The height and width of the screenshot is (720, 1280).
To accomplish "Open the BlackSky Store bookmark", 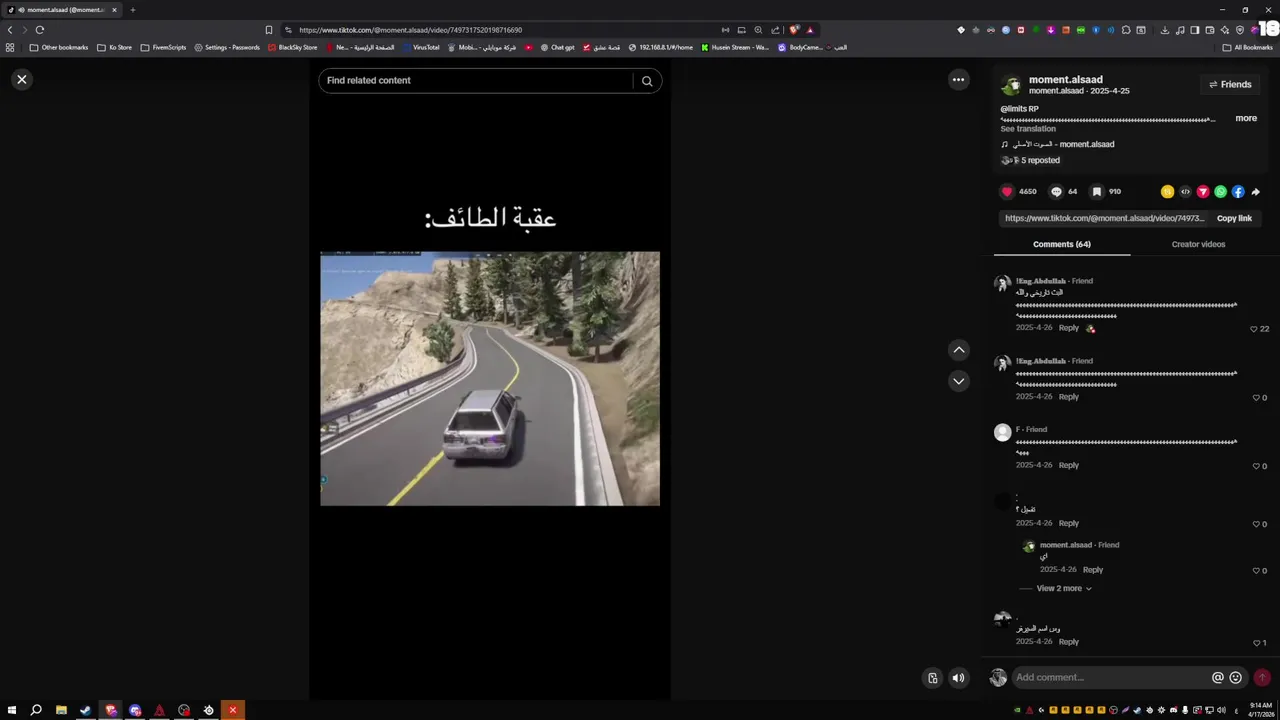I will (x=292, y=47).
